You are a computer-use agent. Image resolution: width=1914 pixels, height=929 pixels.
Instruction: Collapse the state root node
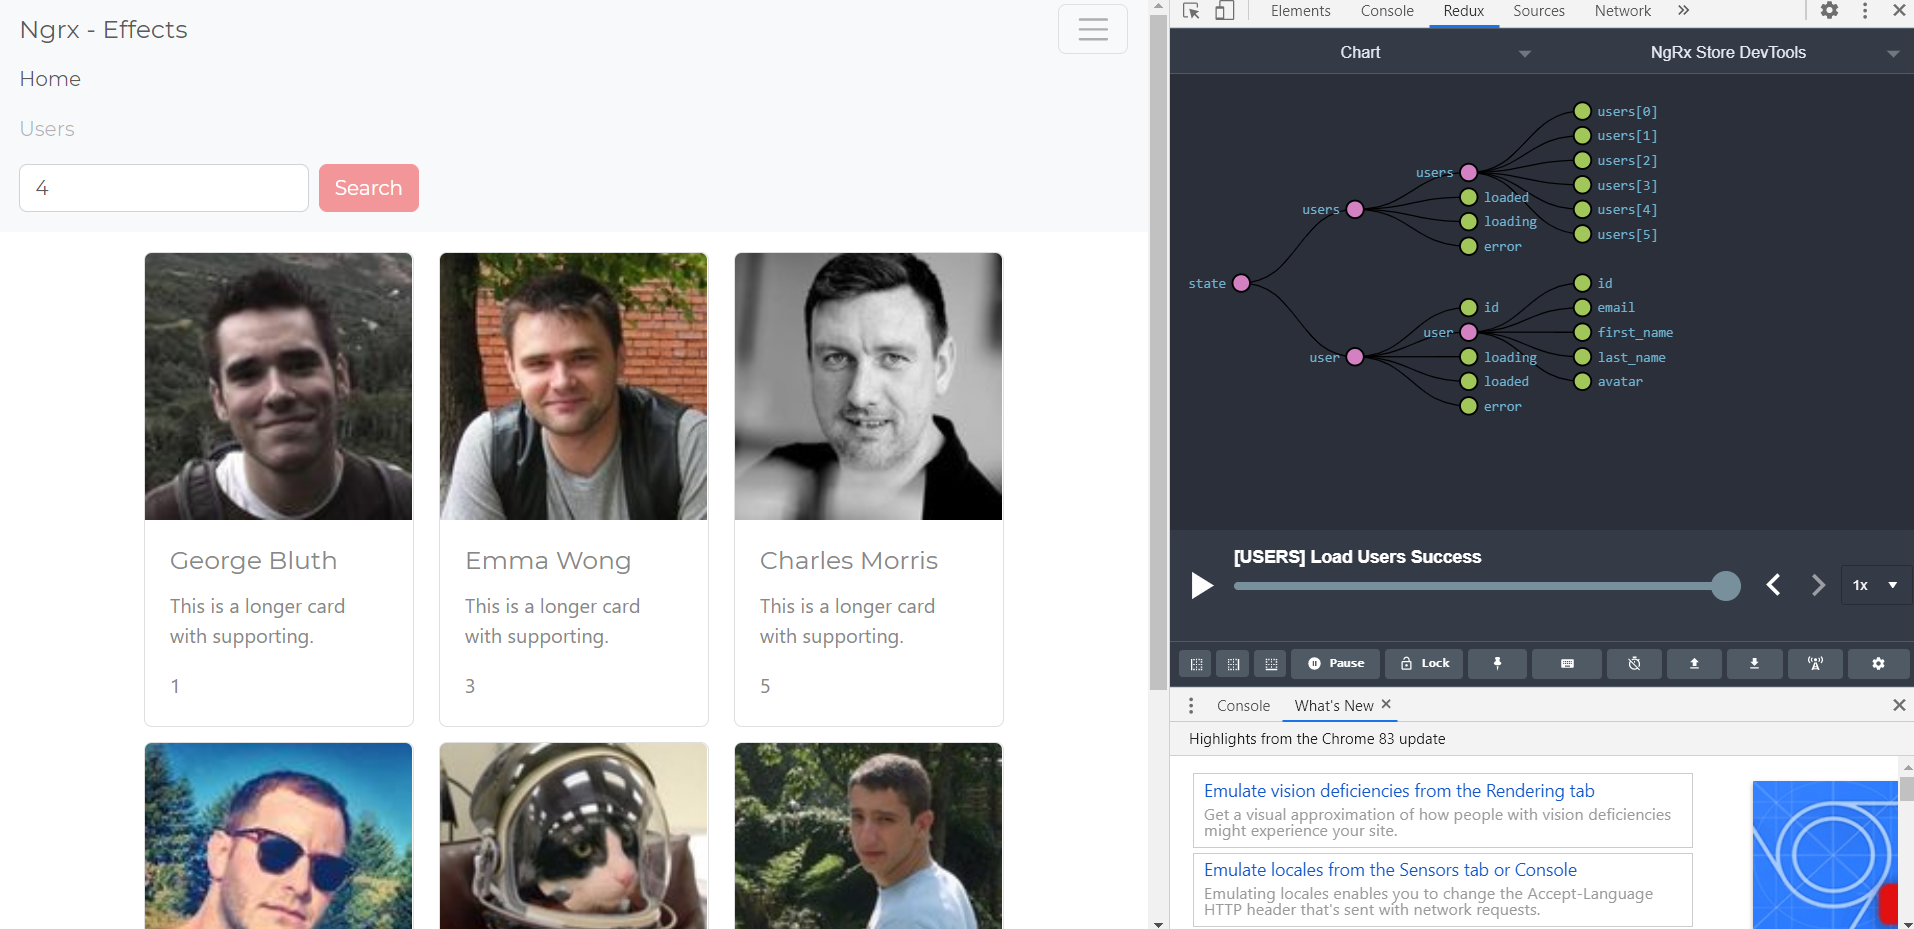pos(1241,283)
